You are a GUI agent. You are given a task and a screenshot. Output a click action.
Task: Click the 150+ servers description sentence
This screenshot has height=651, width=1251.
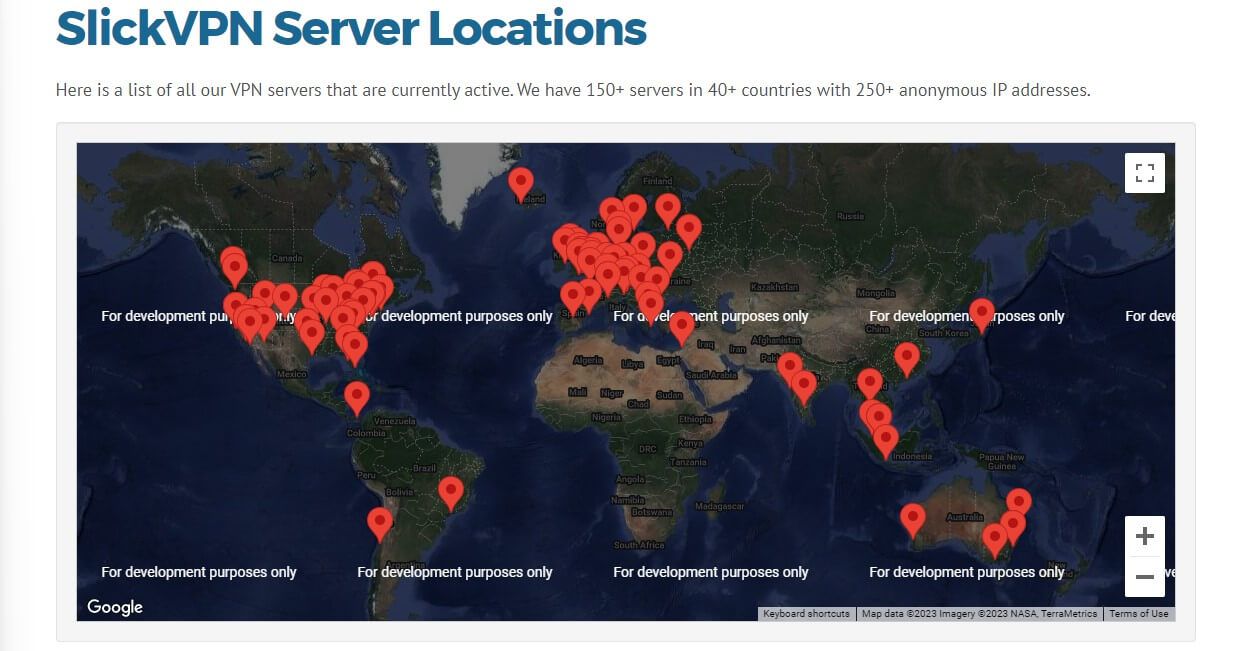coord(573,90)
